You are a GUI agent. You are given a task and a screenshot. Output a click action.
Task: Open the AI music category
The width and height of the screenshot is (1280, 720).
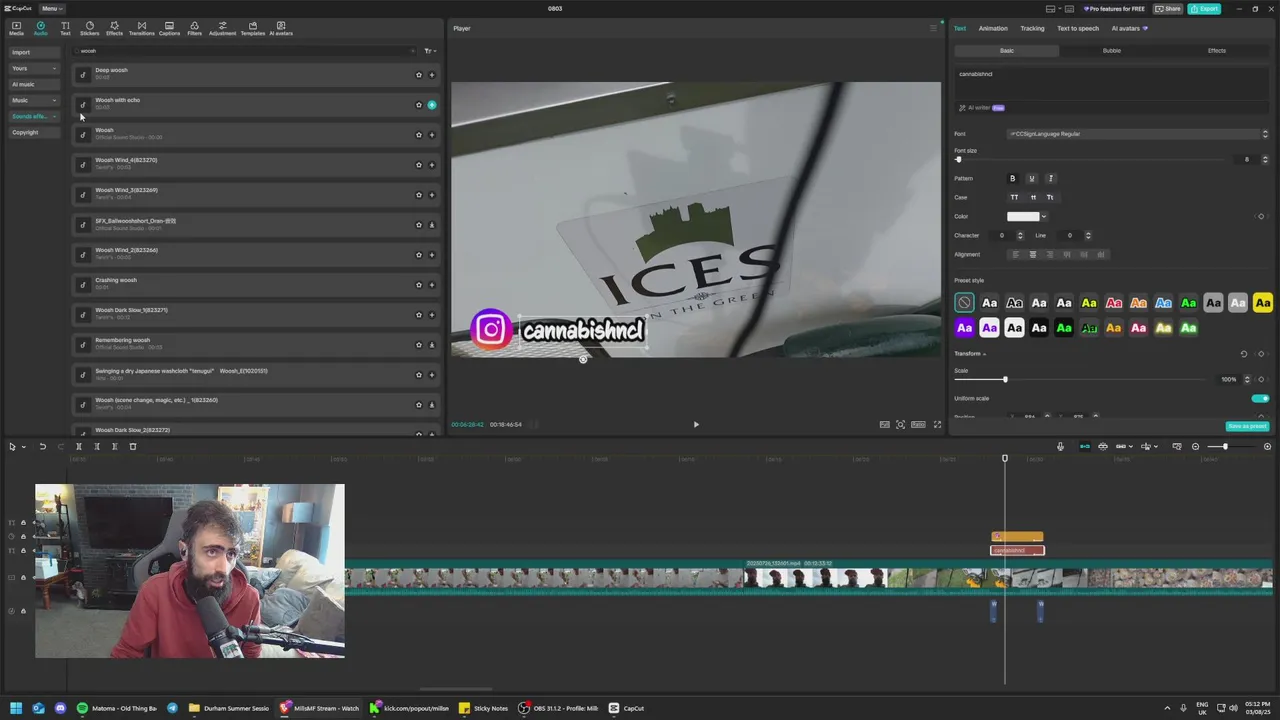[34, 84]
